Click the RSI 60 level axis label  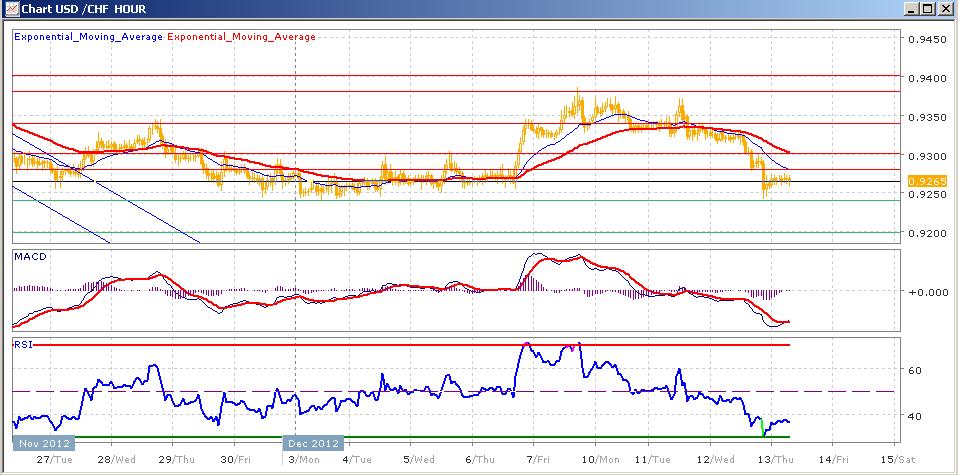tap(914, 370)
